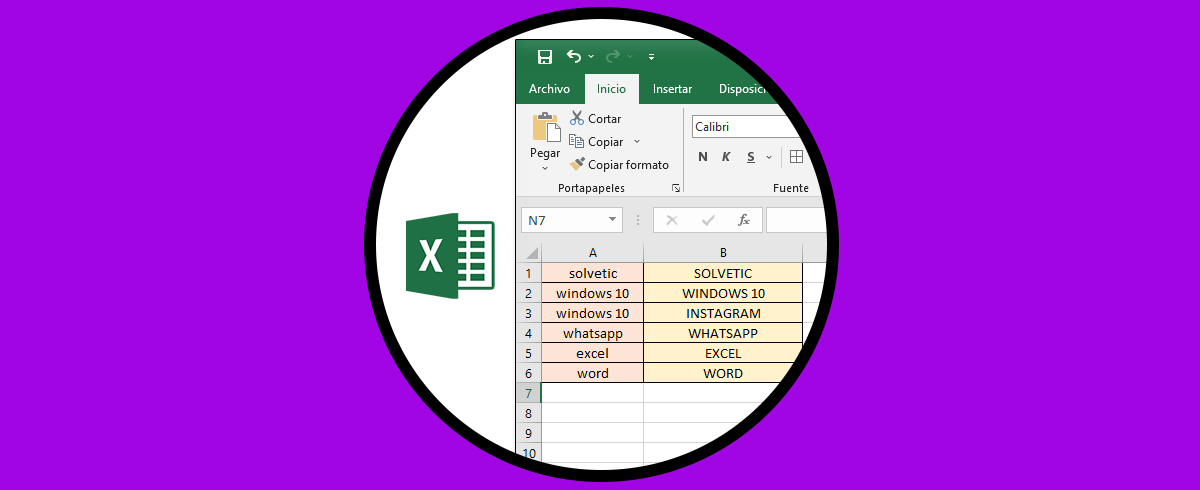Click the uppercase SOLVETIC cell
Screen dimensions: 1200x490
pyautogui.click(x=723, y=273)
